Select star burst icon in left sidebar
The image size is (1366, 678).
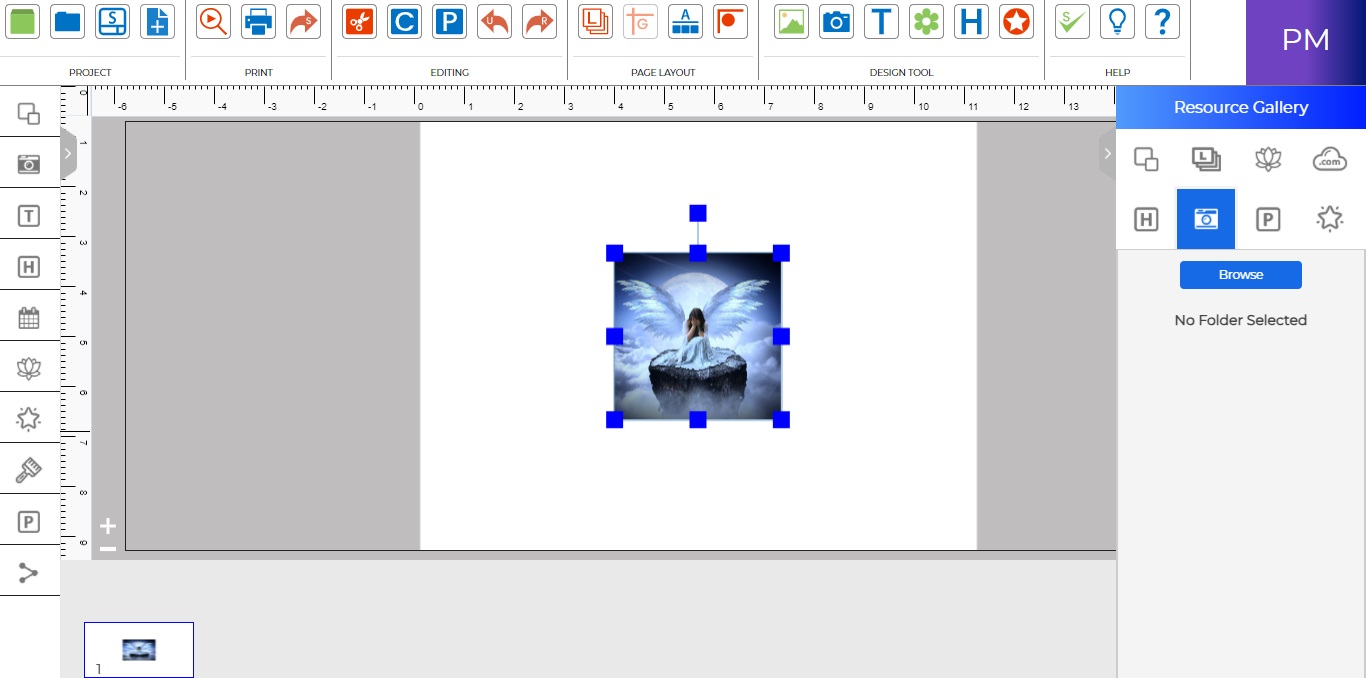click(x=29, y=419)
